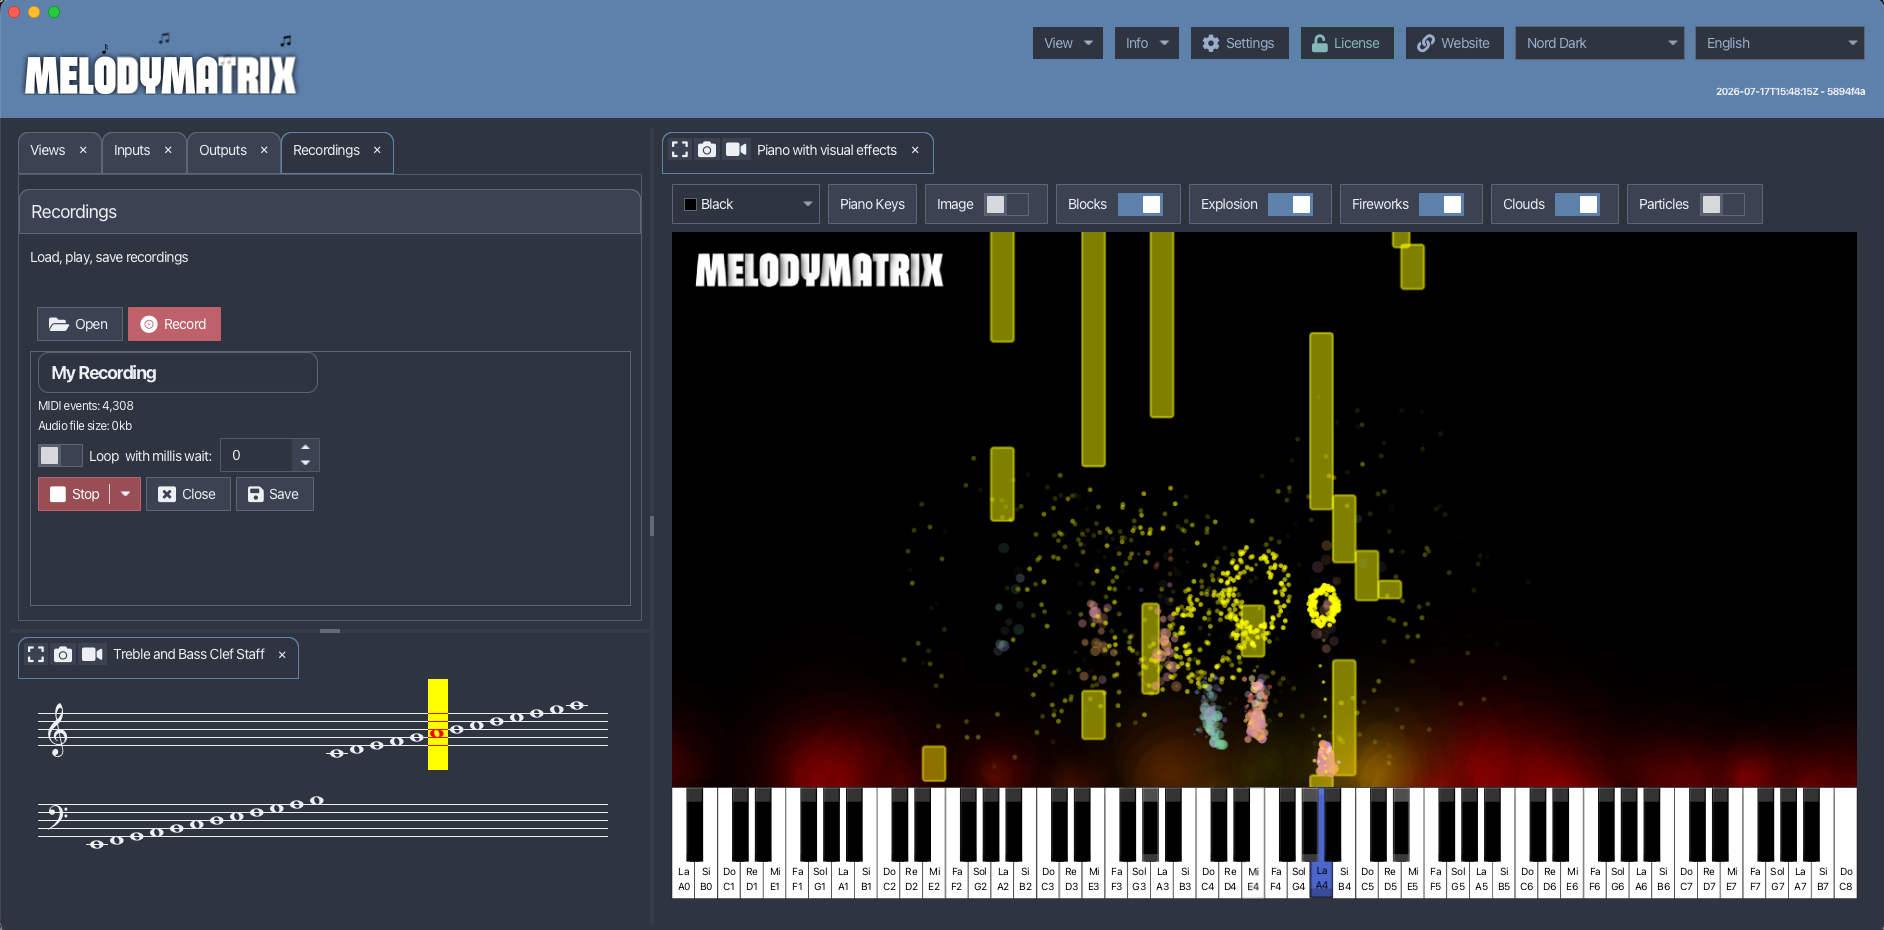Expand the Stop button dropdown arrow

tap(125, 494)
